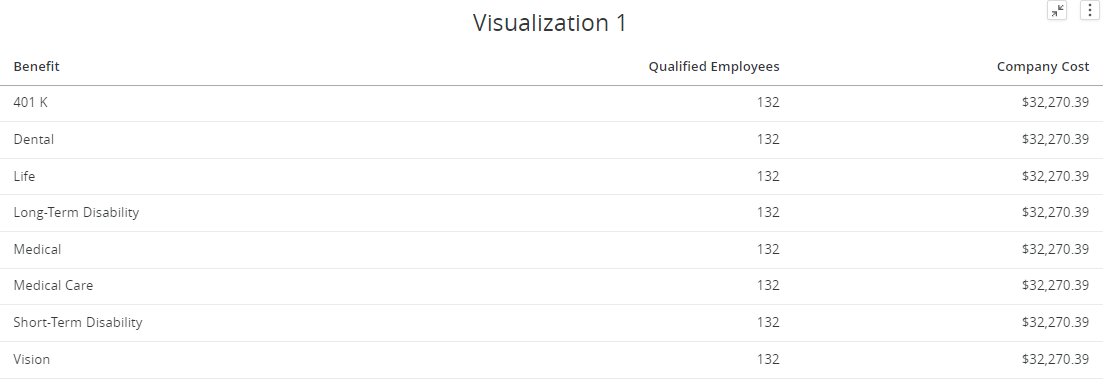Collapse the visualization with the minimize arrows icon
The width and height of the screenshot is (1103, 390).
[1057, 10]
